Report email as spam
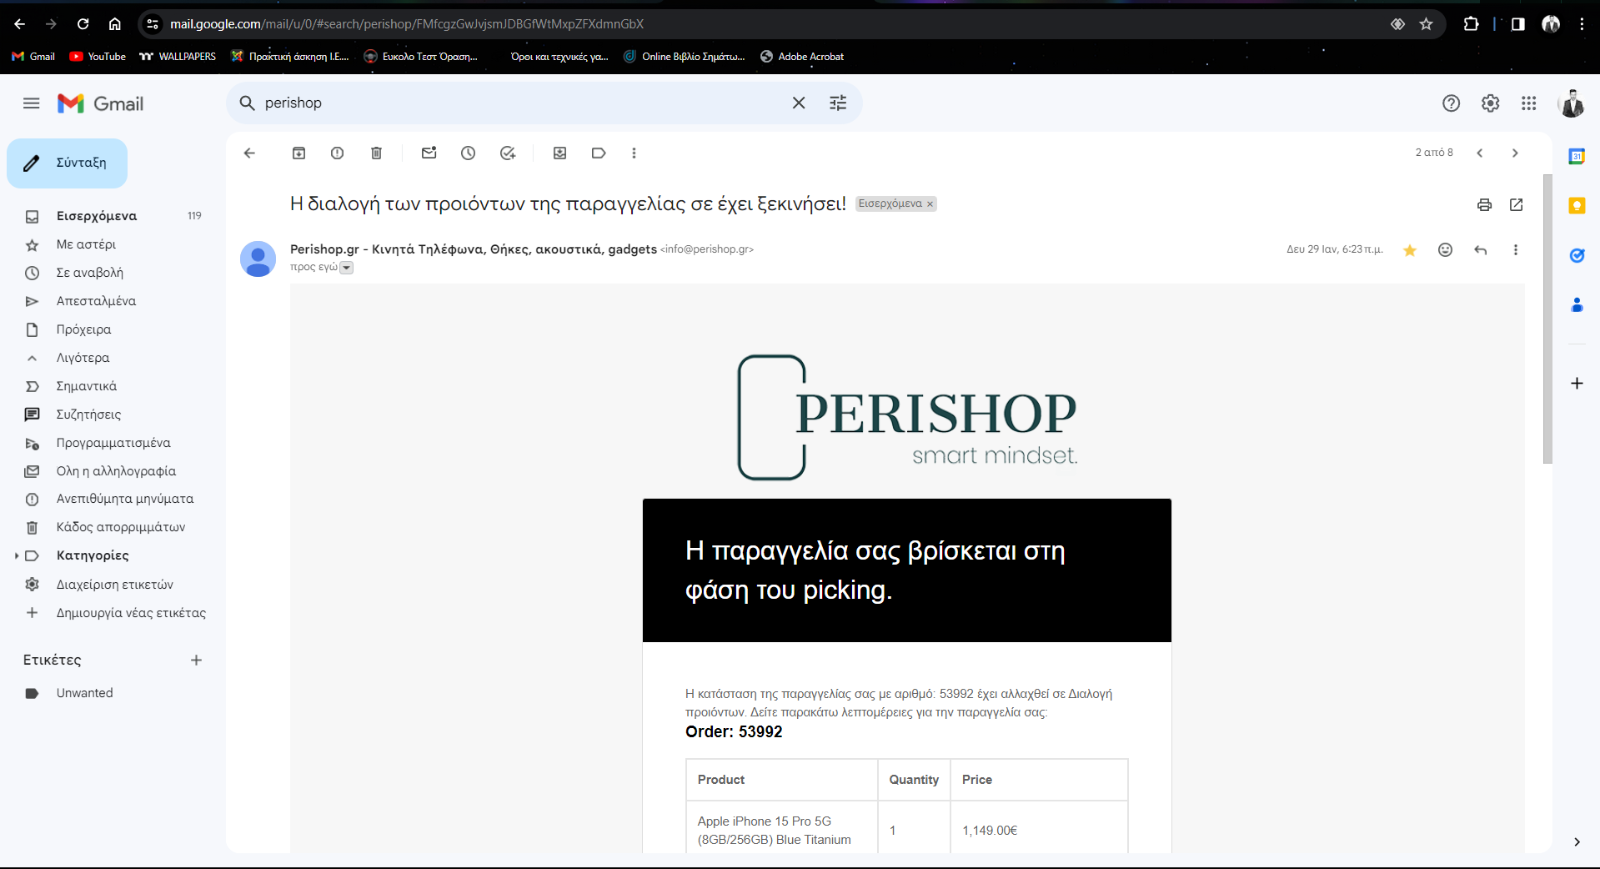The width and height of the screenshot is (1600, 869). [337, 153]
